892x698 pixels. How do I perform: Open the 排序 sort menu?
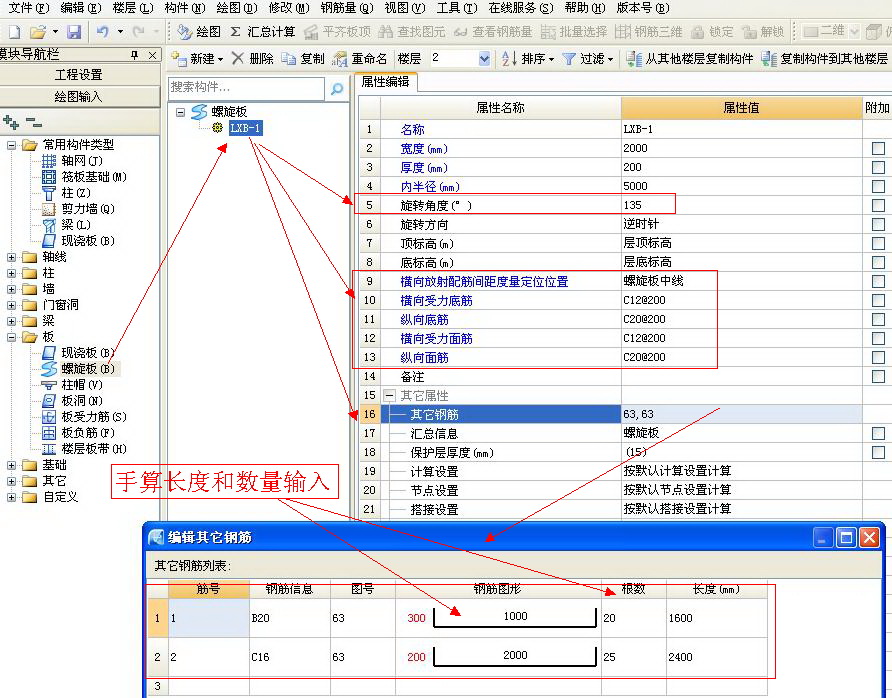point(527,59)
